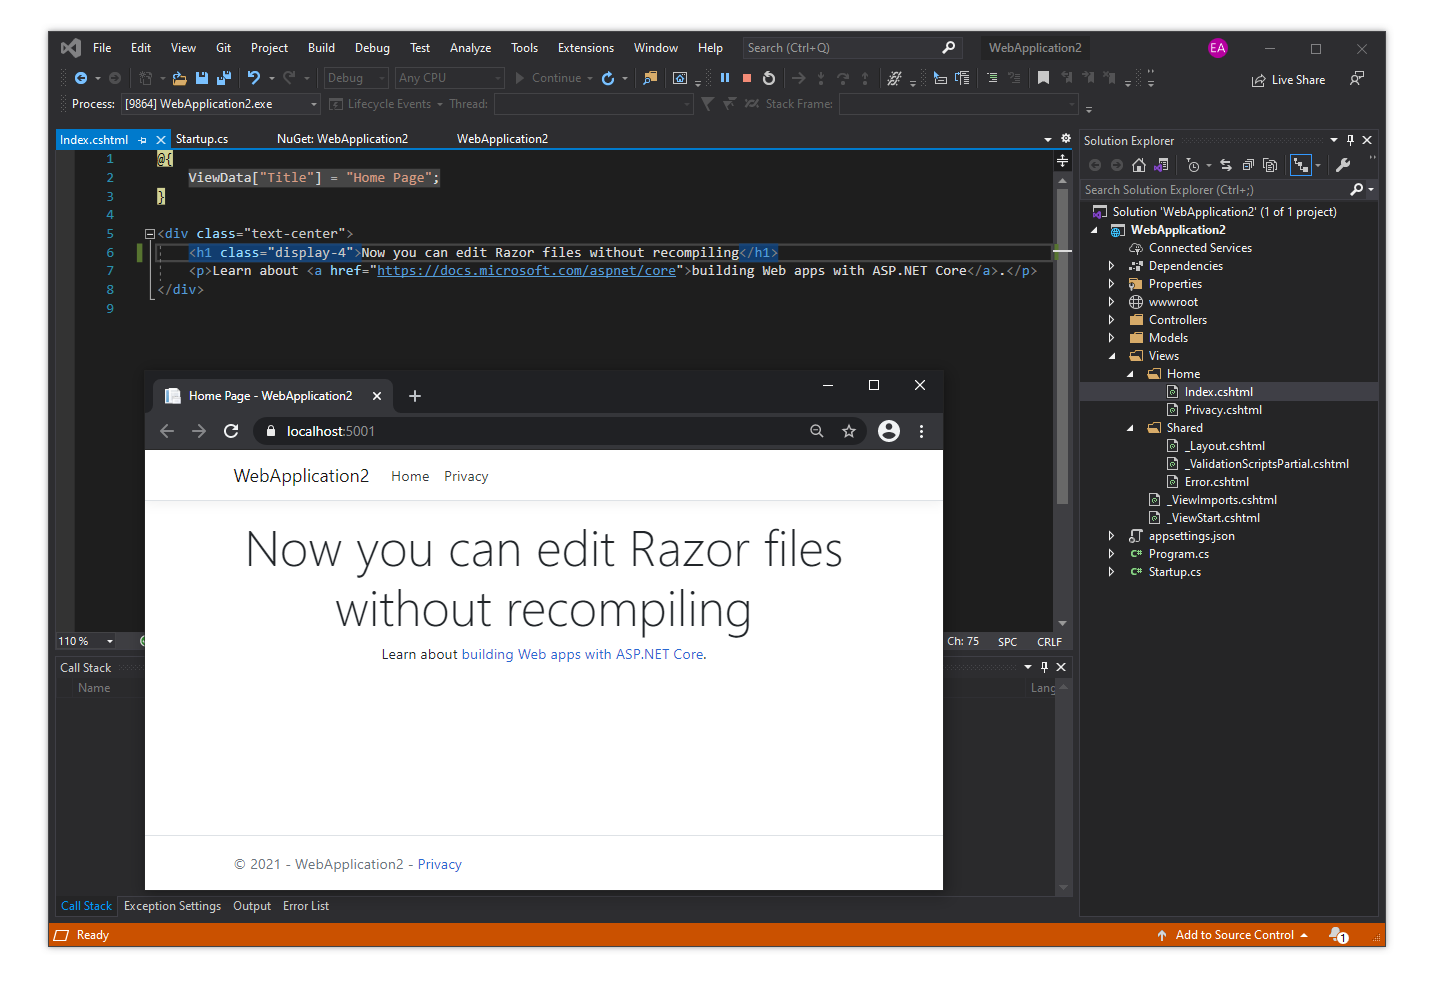Expand the Program.cs node
The width and height of the screenshot is (1443, 993).
point(1111,554)
